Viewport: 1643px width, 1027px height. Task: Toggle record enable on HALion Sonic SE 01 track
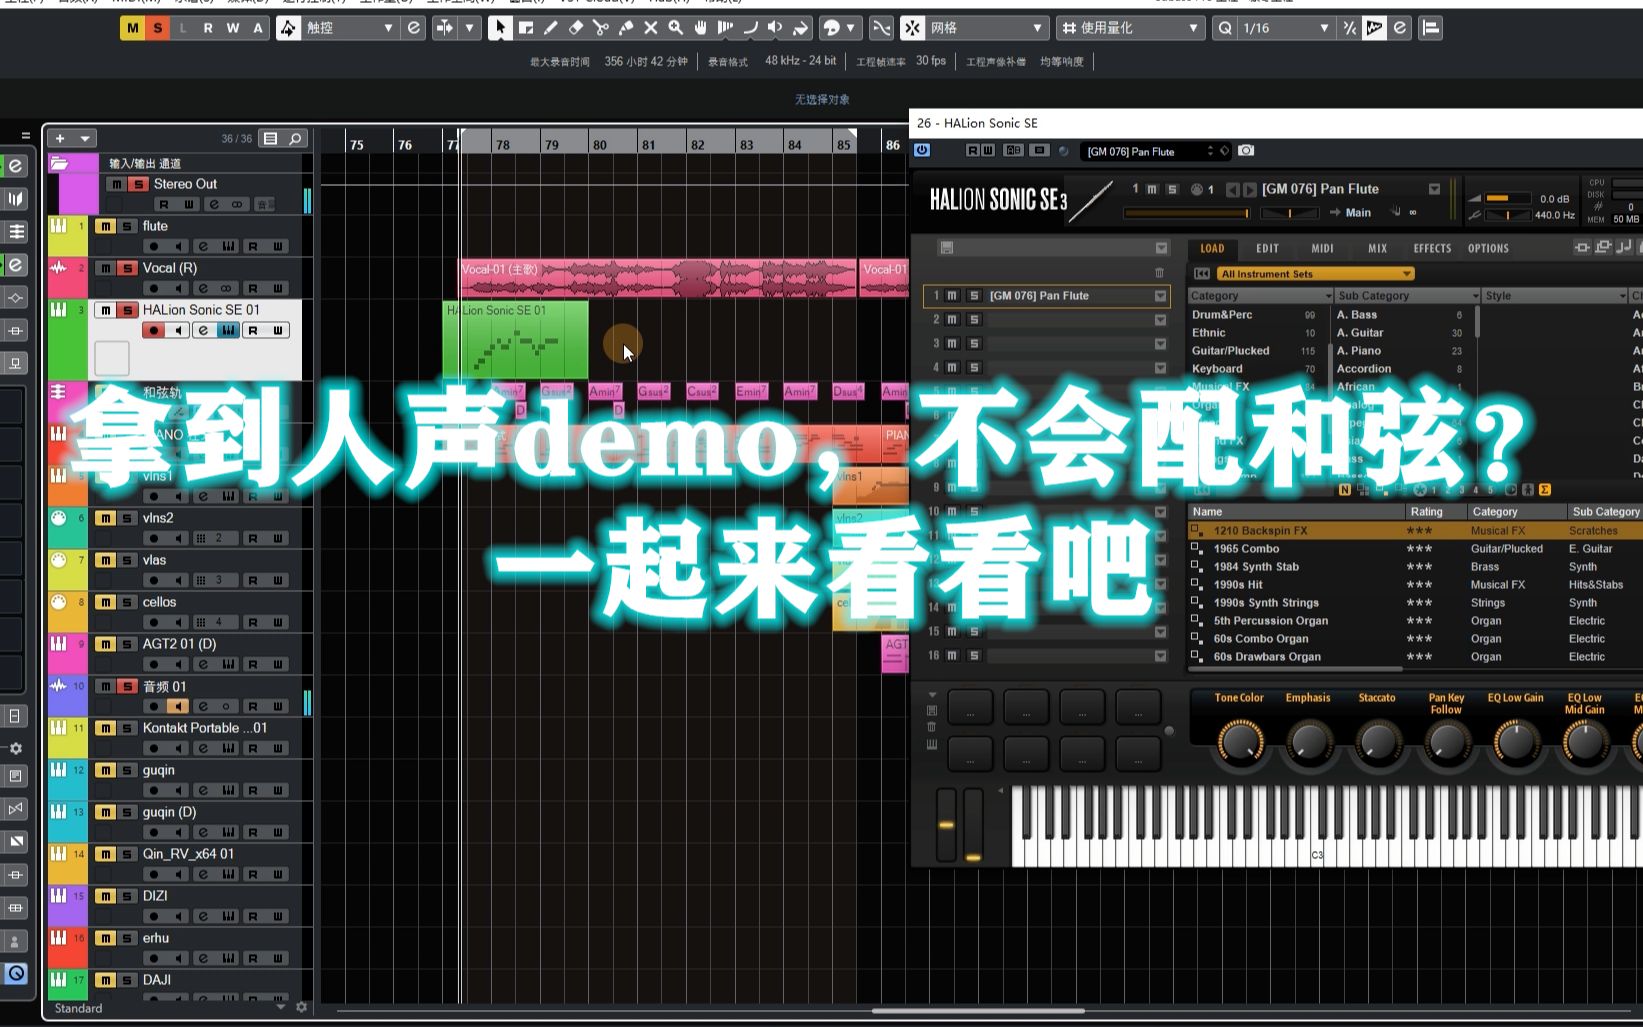(x=153, y=330)
